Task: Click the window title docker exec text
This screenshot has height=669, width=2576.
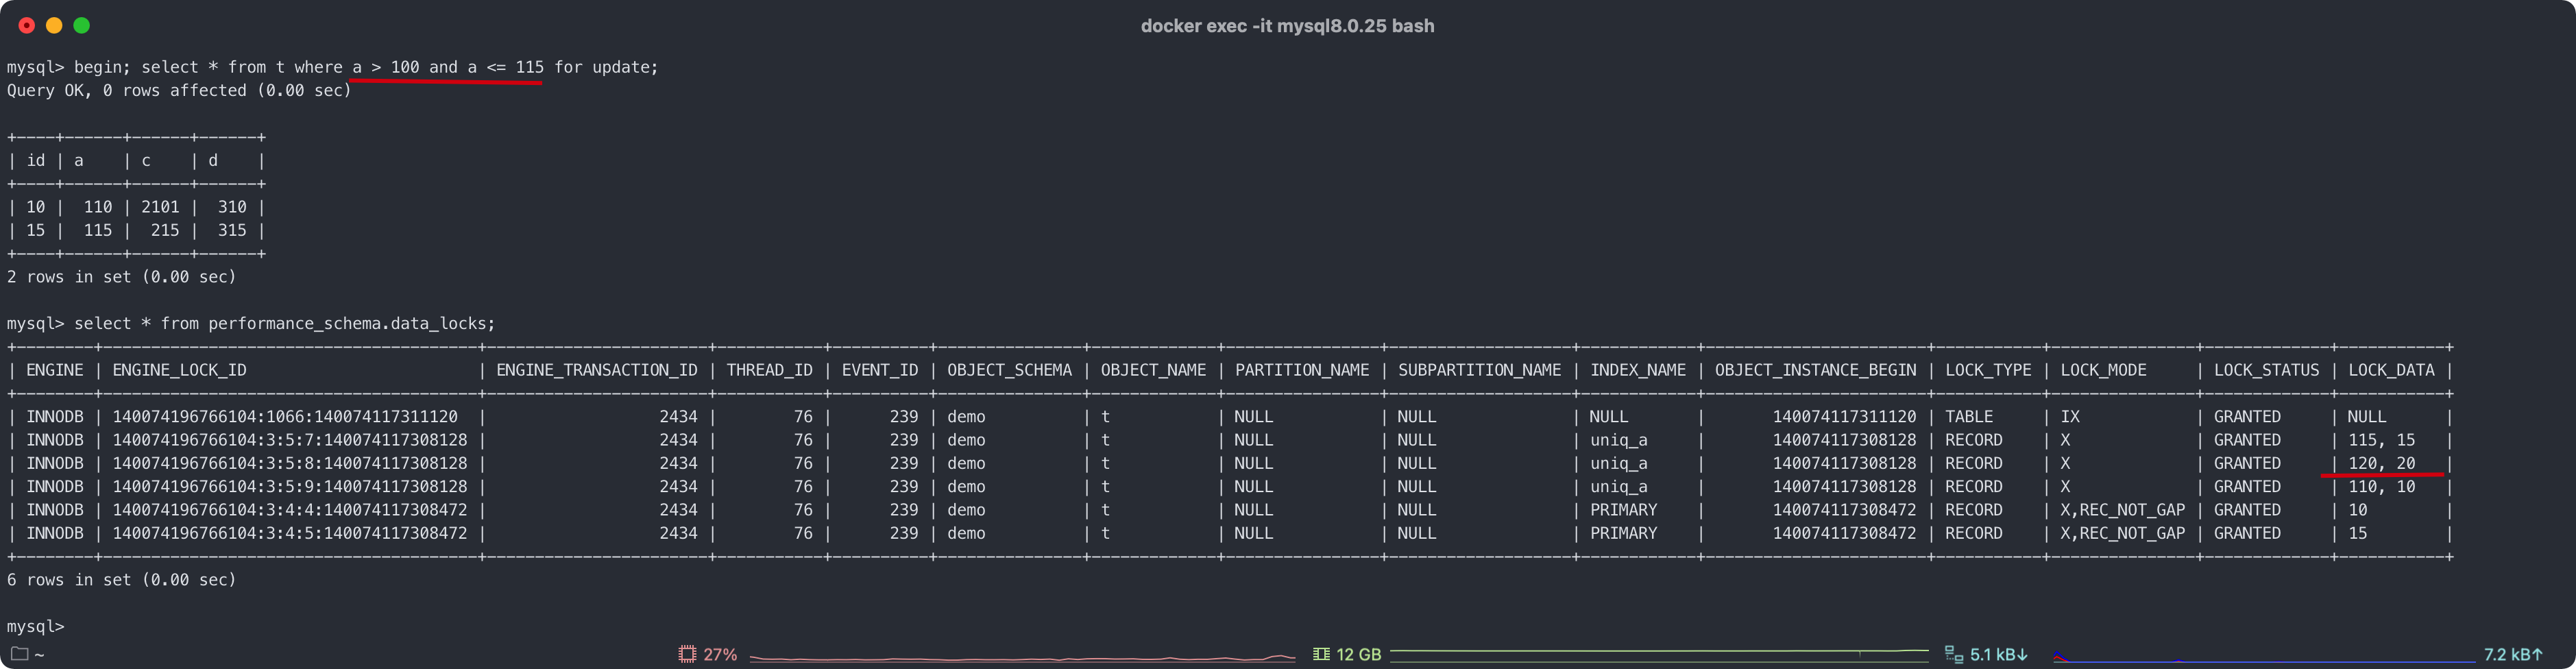Action: coord(1287,26)
